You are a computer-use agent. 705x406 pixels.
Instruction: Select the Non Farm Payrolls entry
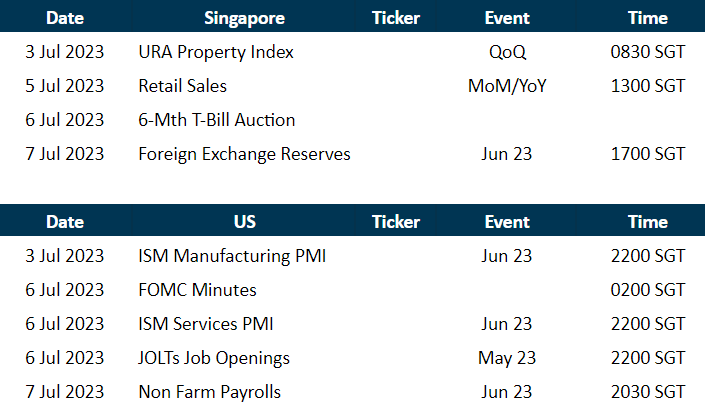pos(209,392)
